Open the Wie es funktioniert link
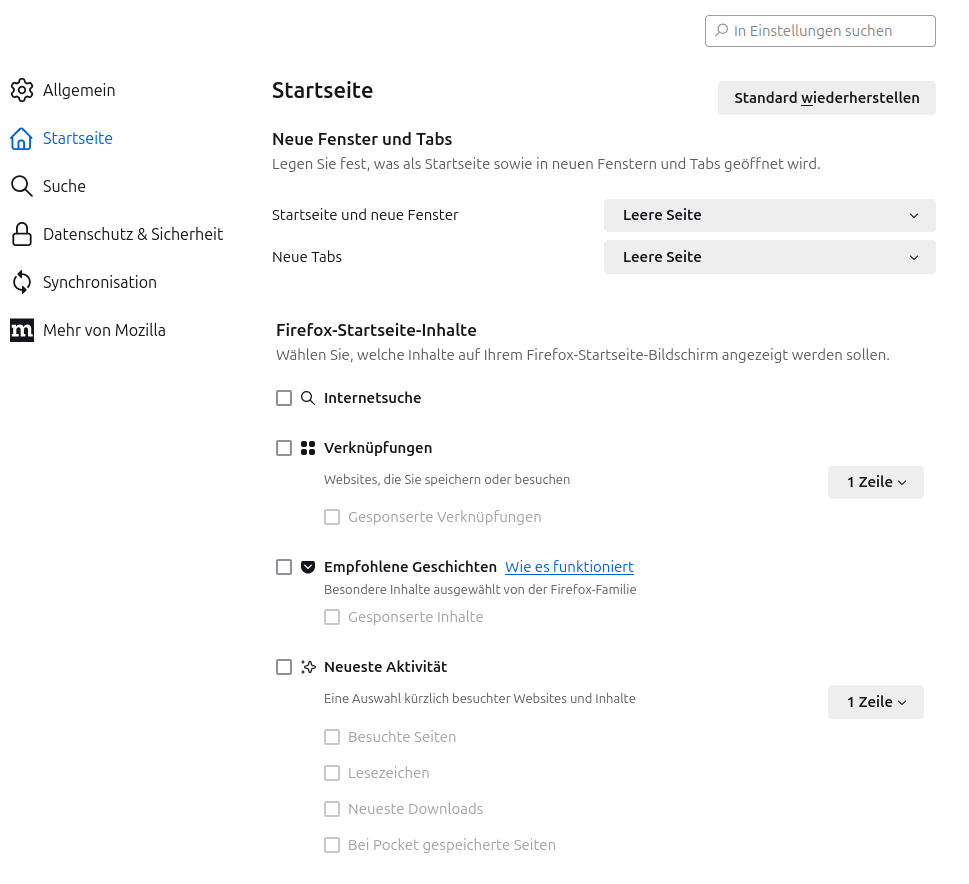This screenshot has height=884, width=969. pos(569,567)
